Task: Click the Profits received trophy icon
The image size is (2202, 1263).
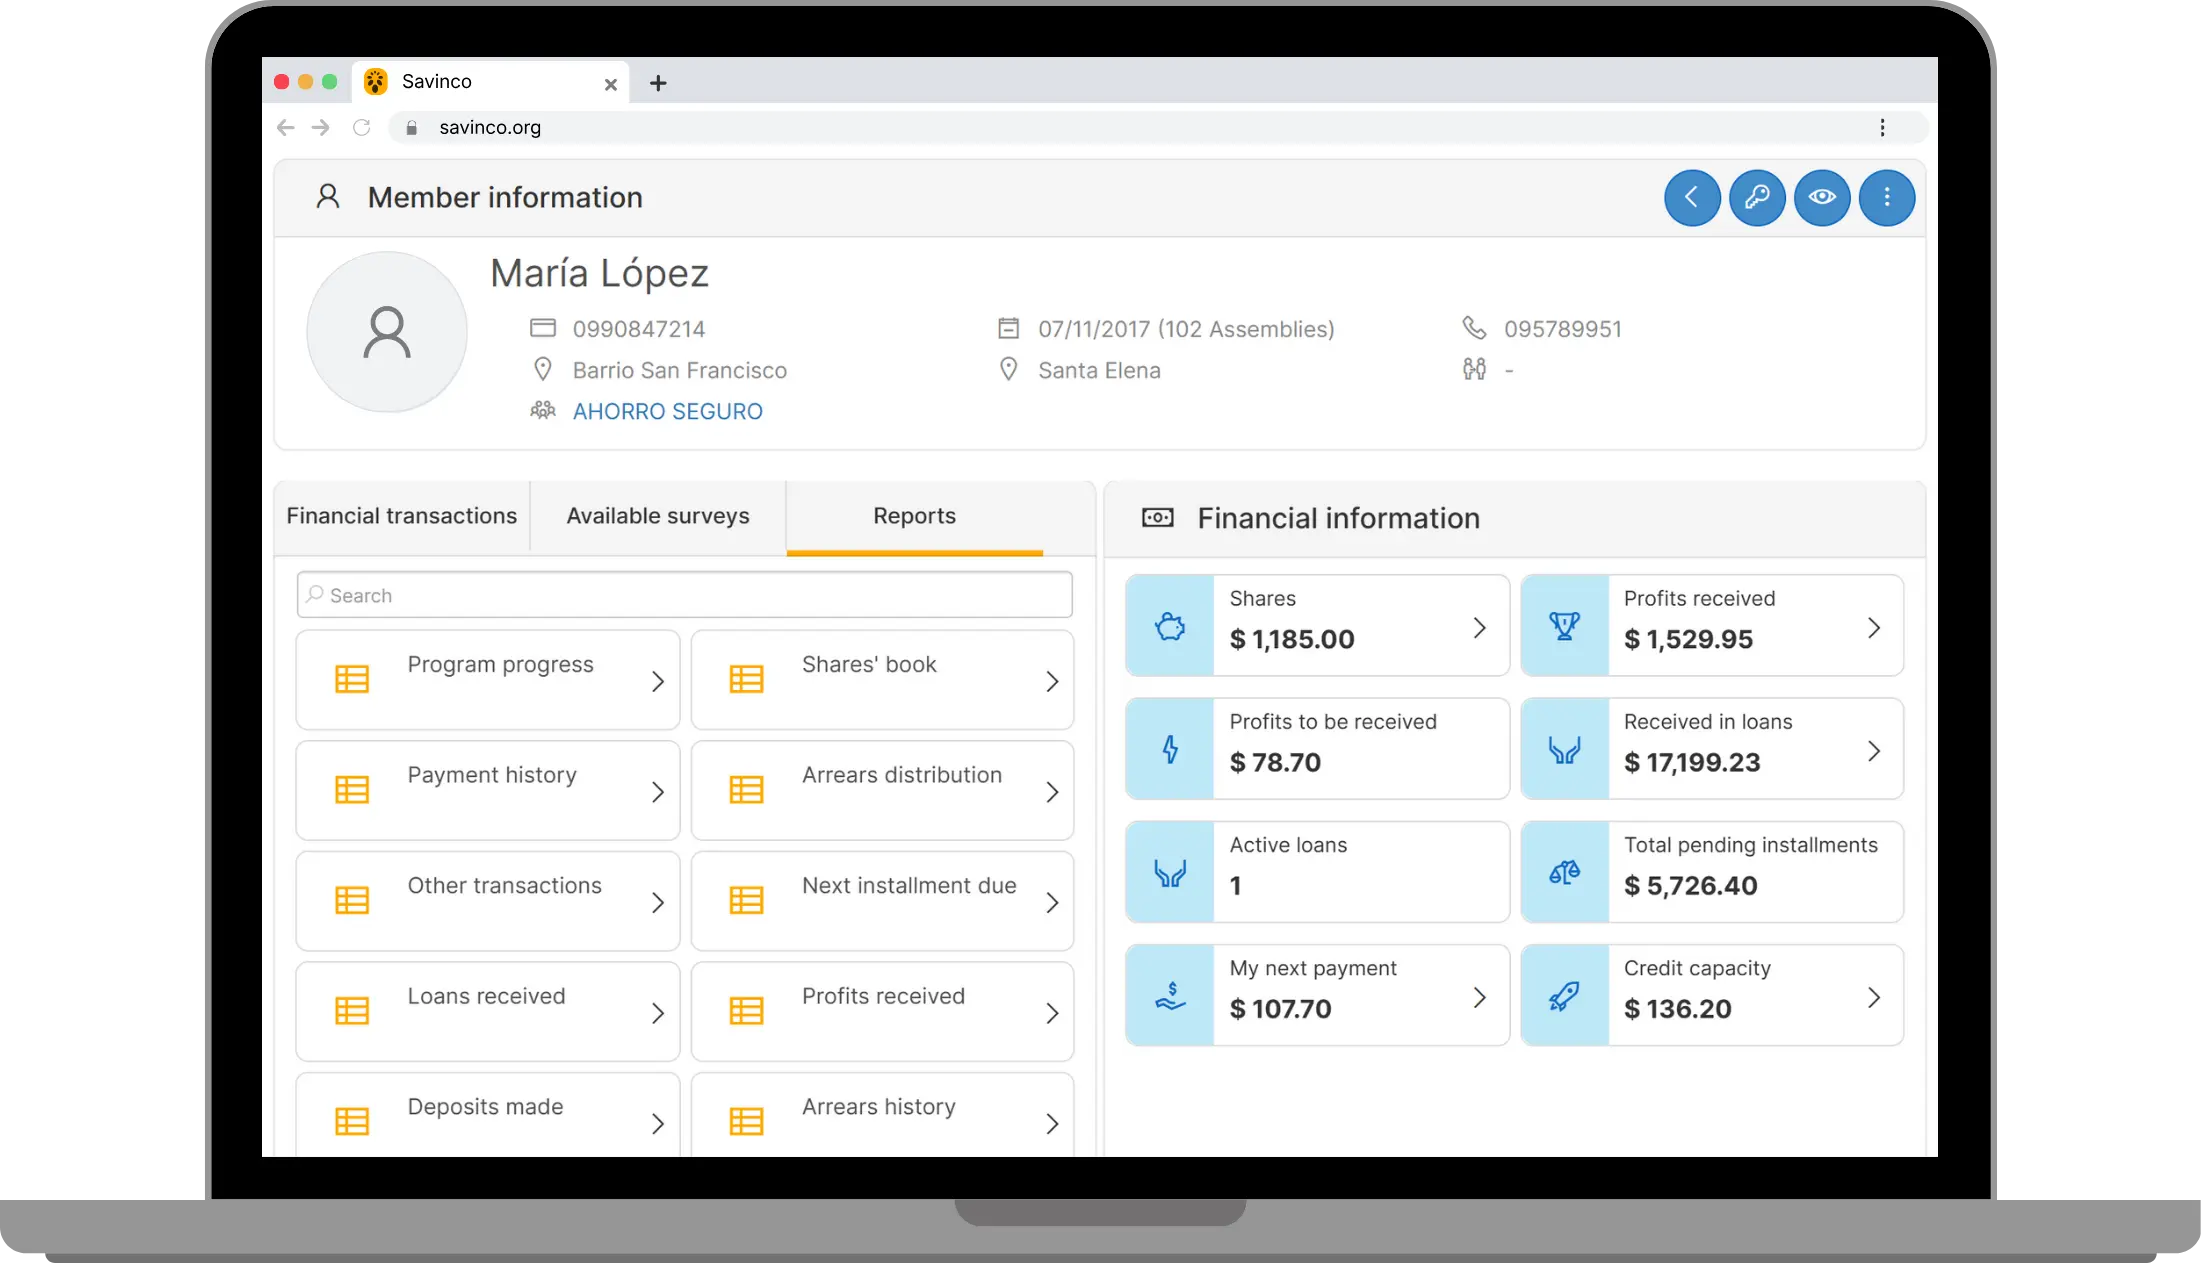Action: point(1564,626)
